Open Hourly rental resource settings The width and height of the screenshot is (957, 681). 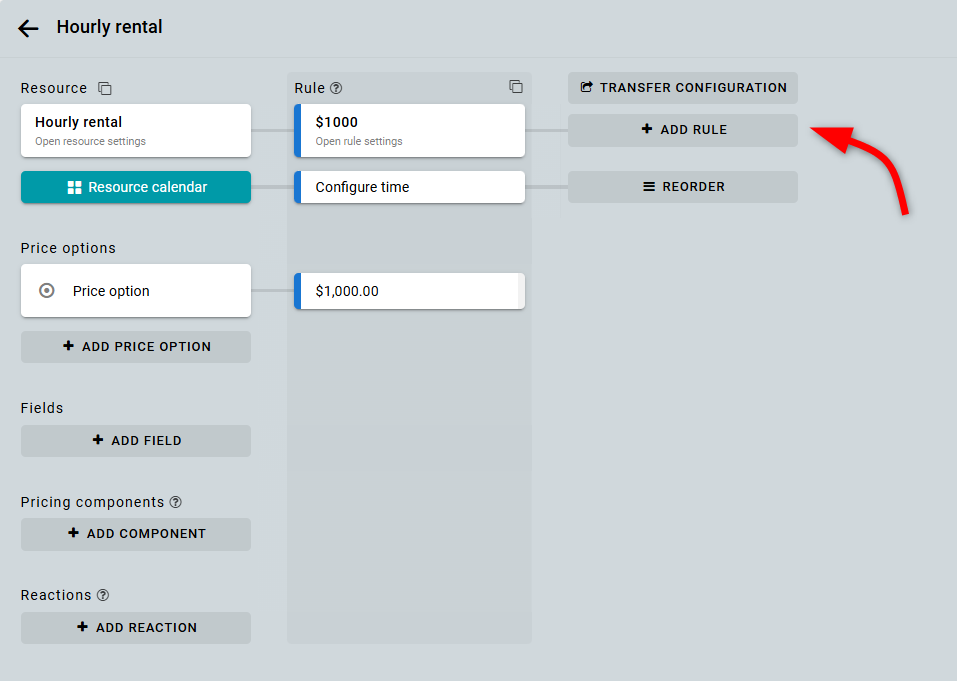(136, 130)
